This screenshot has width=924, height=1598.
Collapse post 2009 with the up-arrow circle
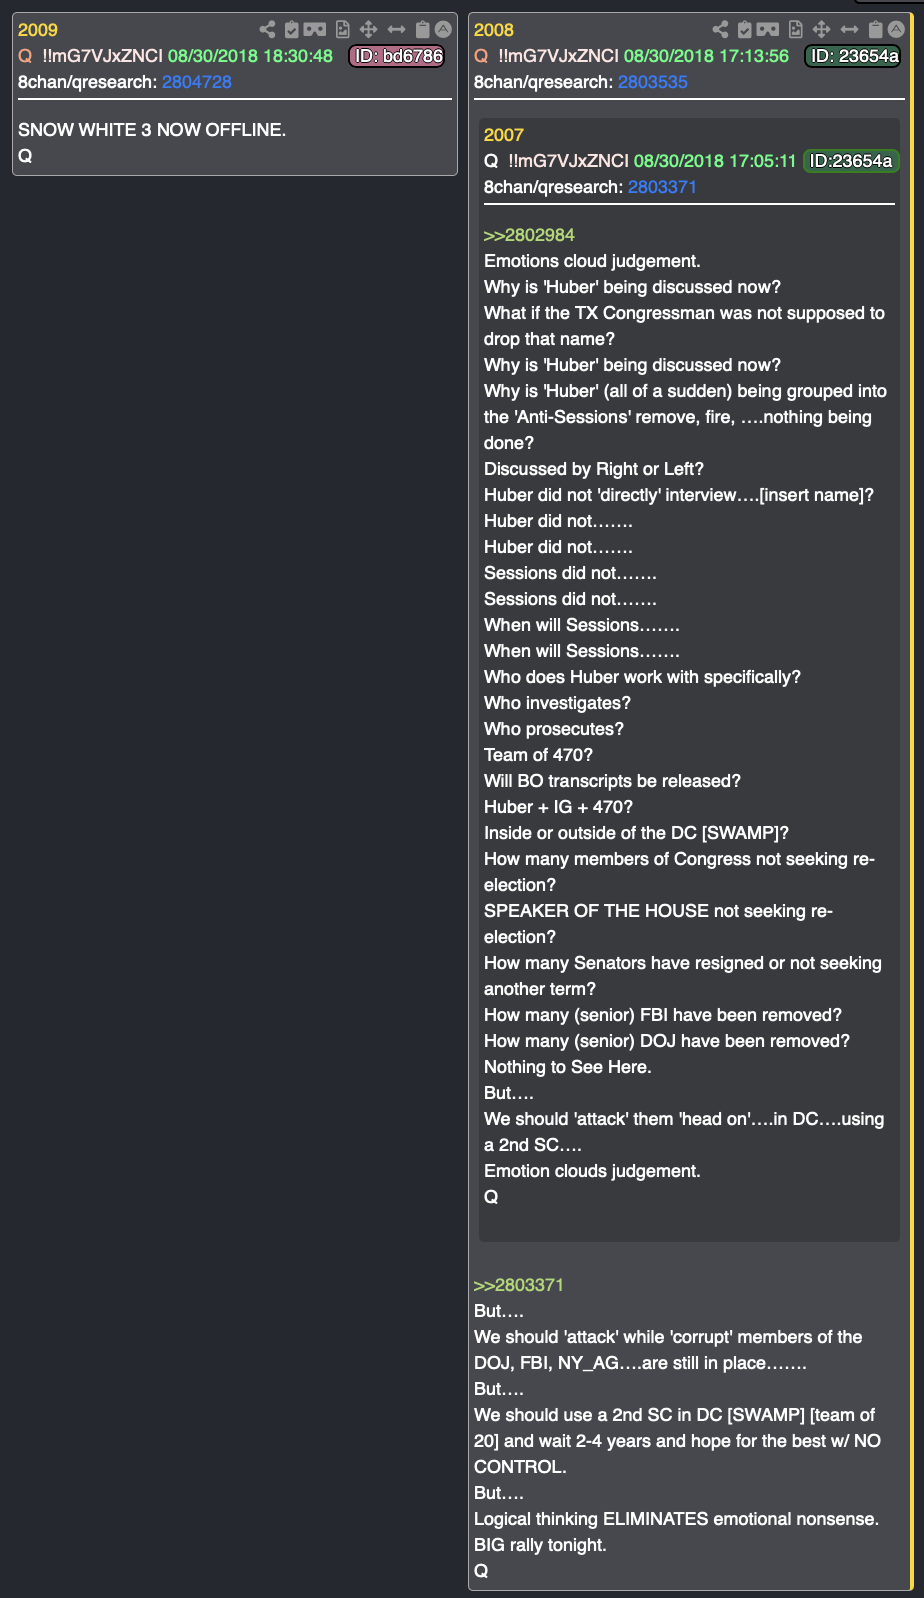pyautogui.click(x=444, y=30)
